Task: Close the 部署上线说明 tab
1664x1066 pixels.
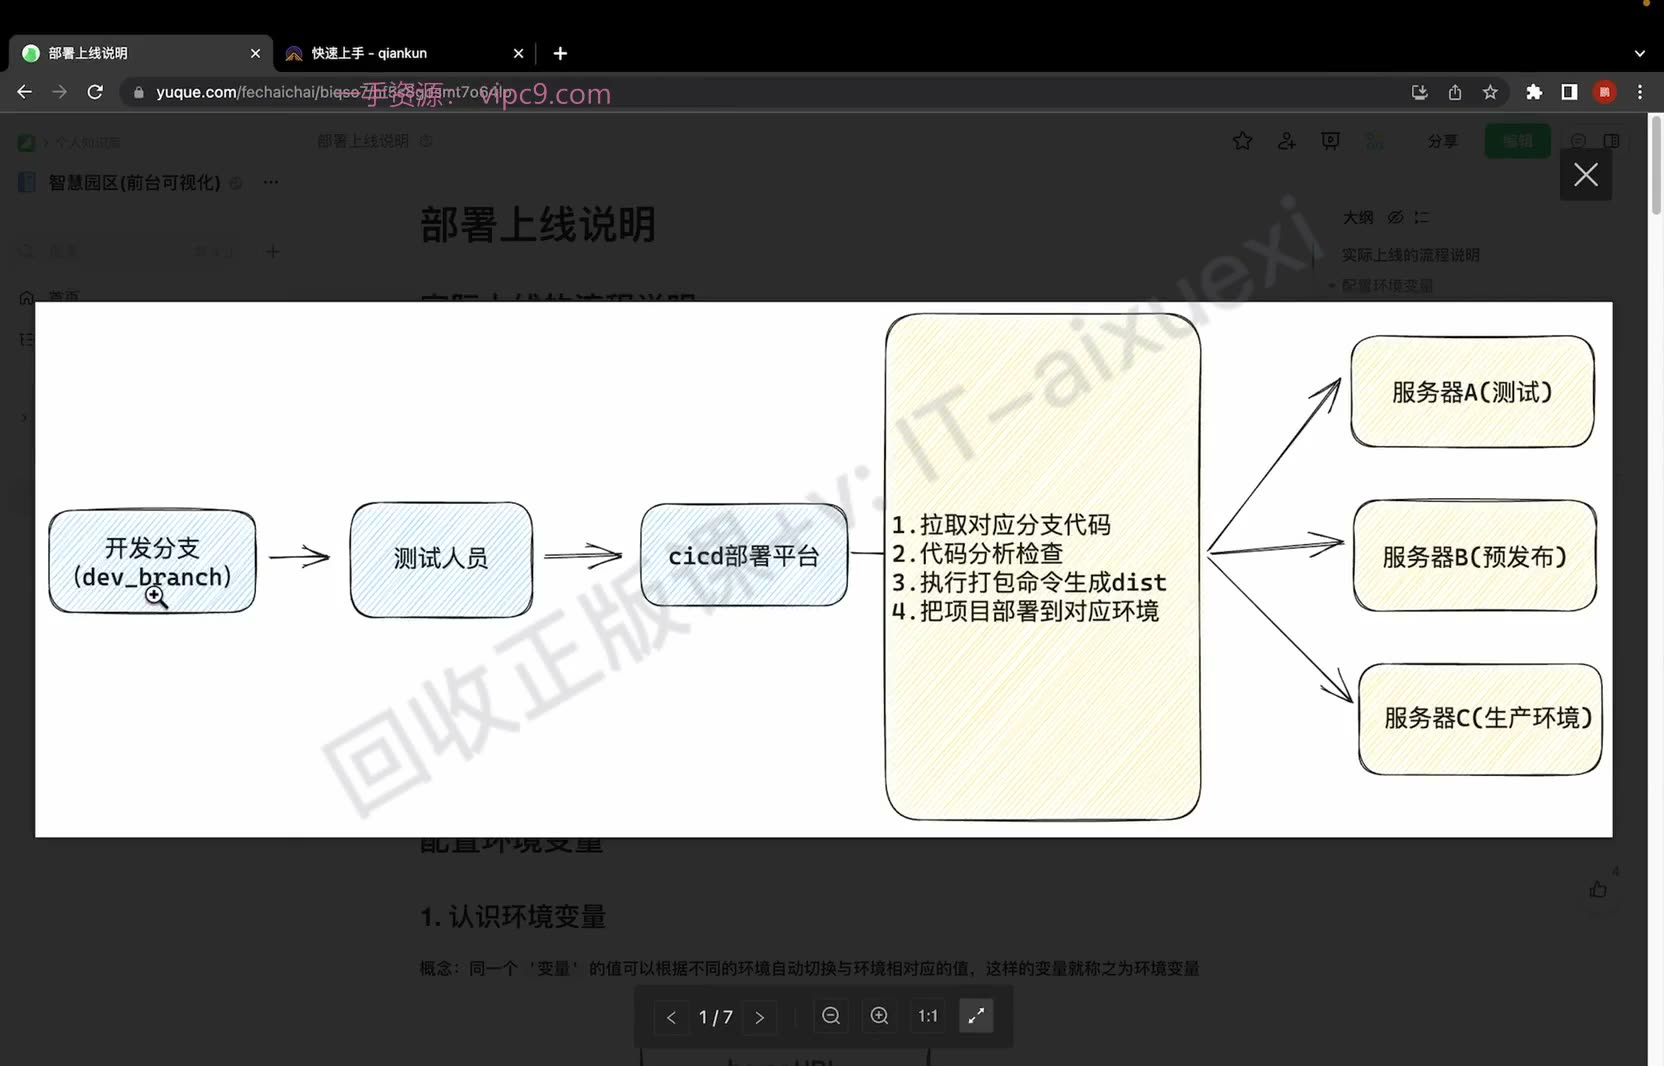Action: tap(255, 53)
